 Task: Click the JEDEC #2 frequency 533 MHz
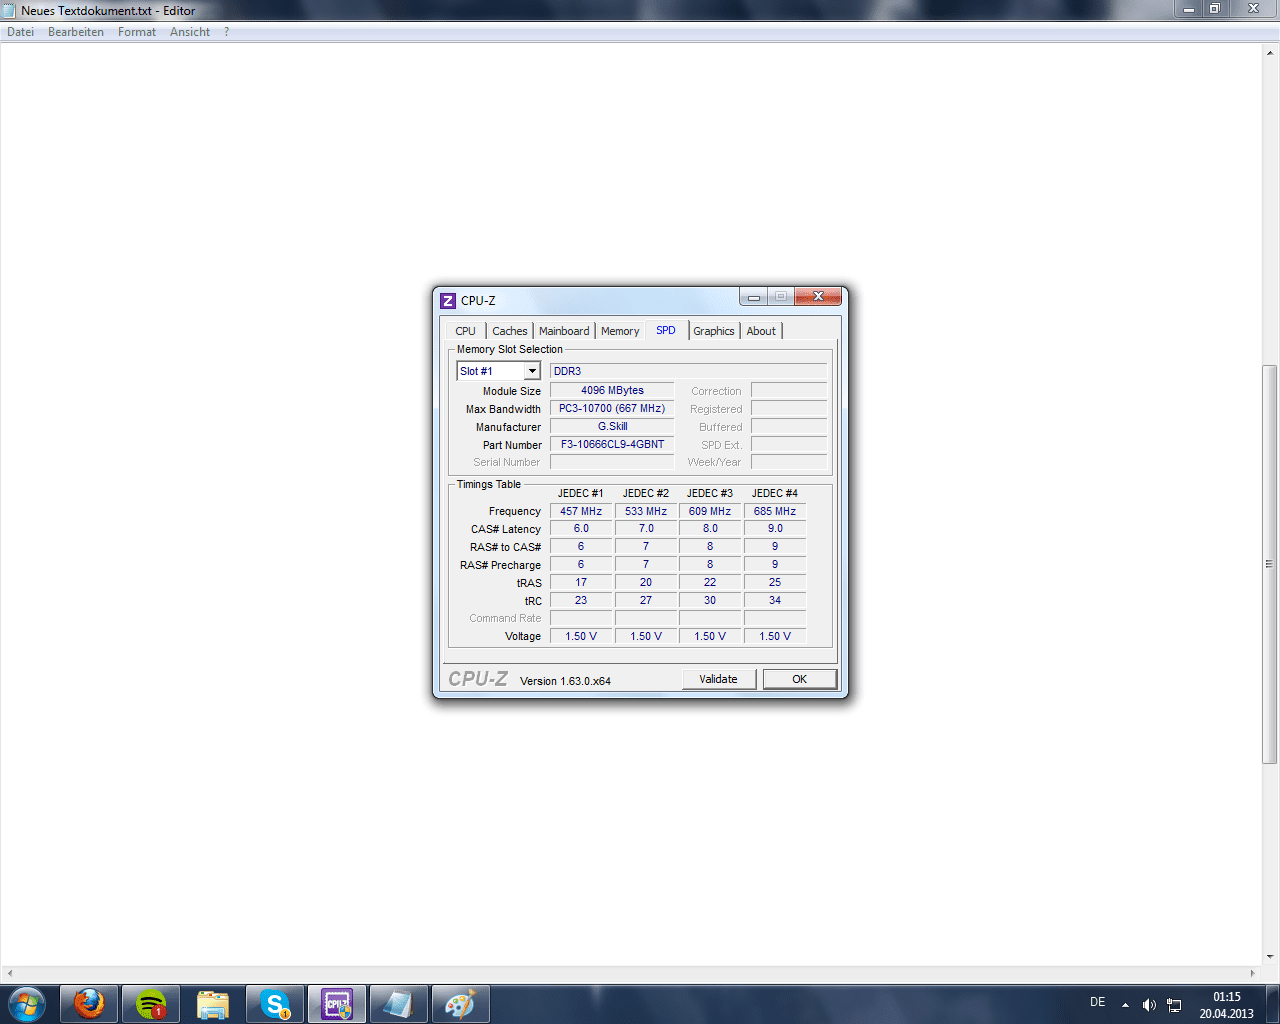tap(646, 511)
